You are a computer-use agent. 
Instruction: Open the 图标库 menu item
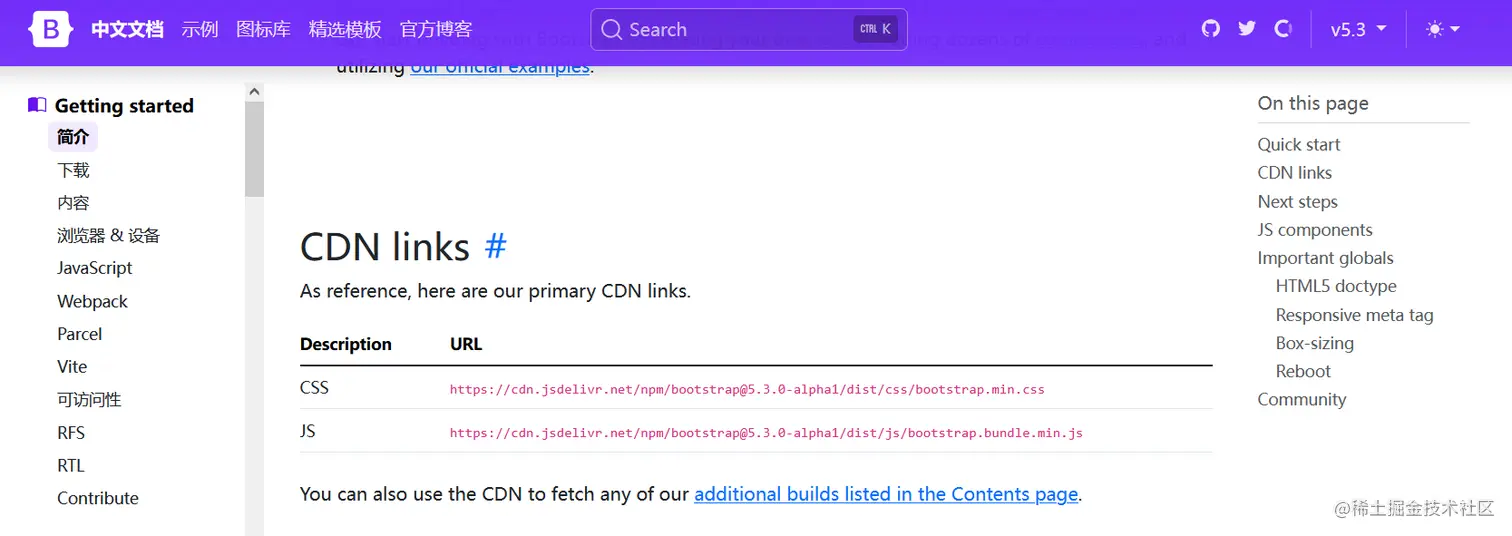[263, 29]
